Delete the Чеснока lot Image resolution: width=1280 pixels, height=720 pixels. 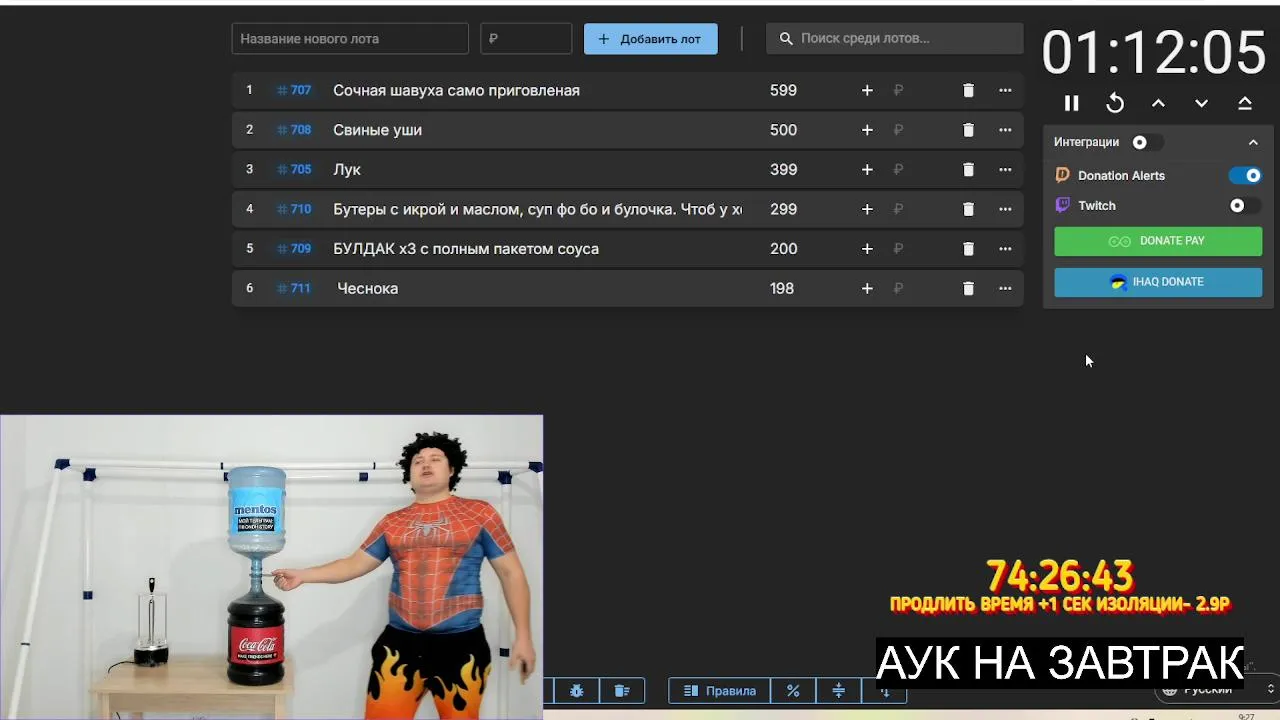point(968,288)
